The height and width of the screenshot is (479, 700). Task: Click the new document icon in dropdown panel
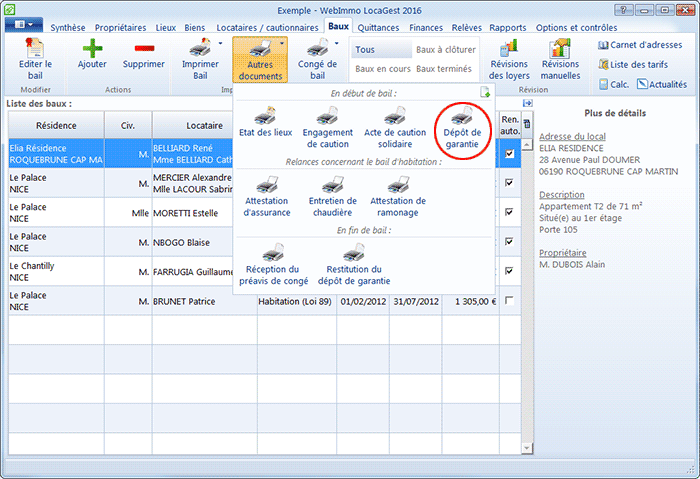(x=485, y=92)
